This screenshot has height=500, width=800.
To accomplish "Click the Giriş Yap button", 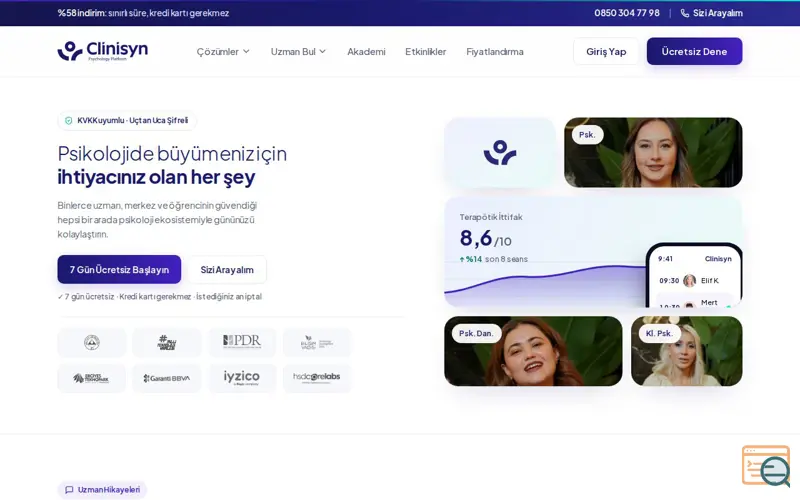I will pos(606,52).
